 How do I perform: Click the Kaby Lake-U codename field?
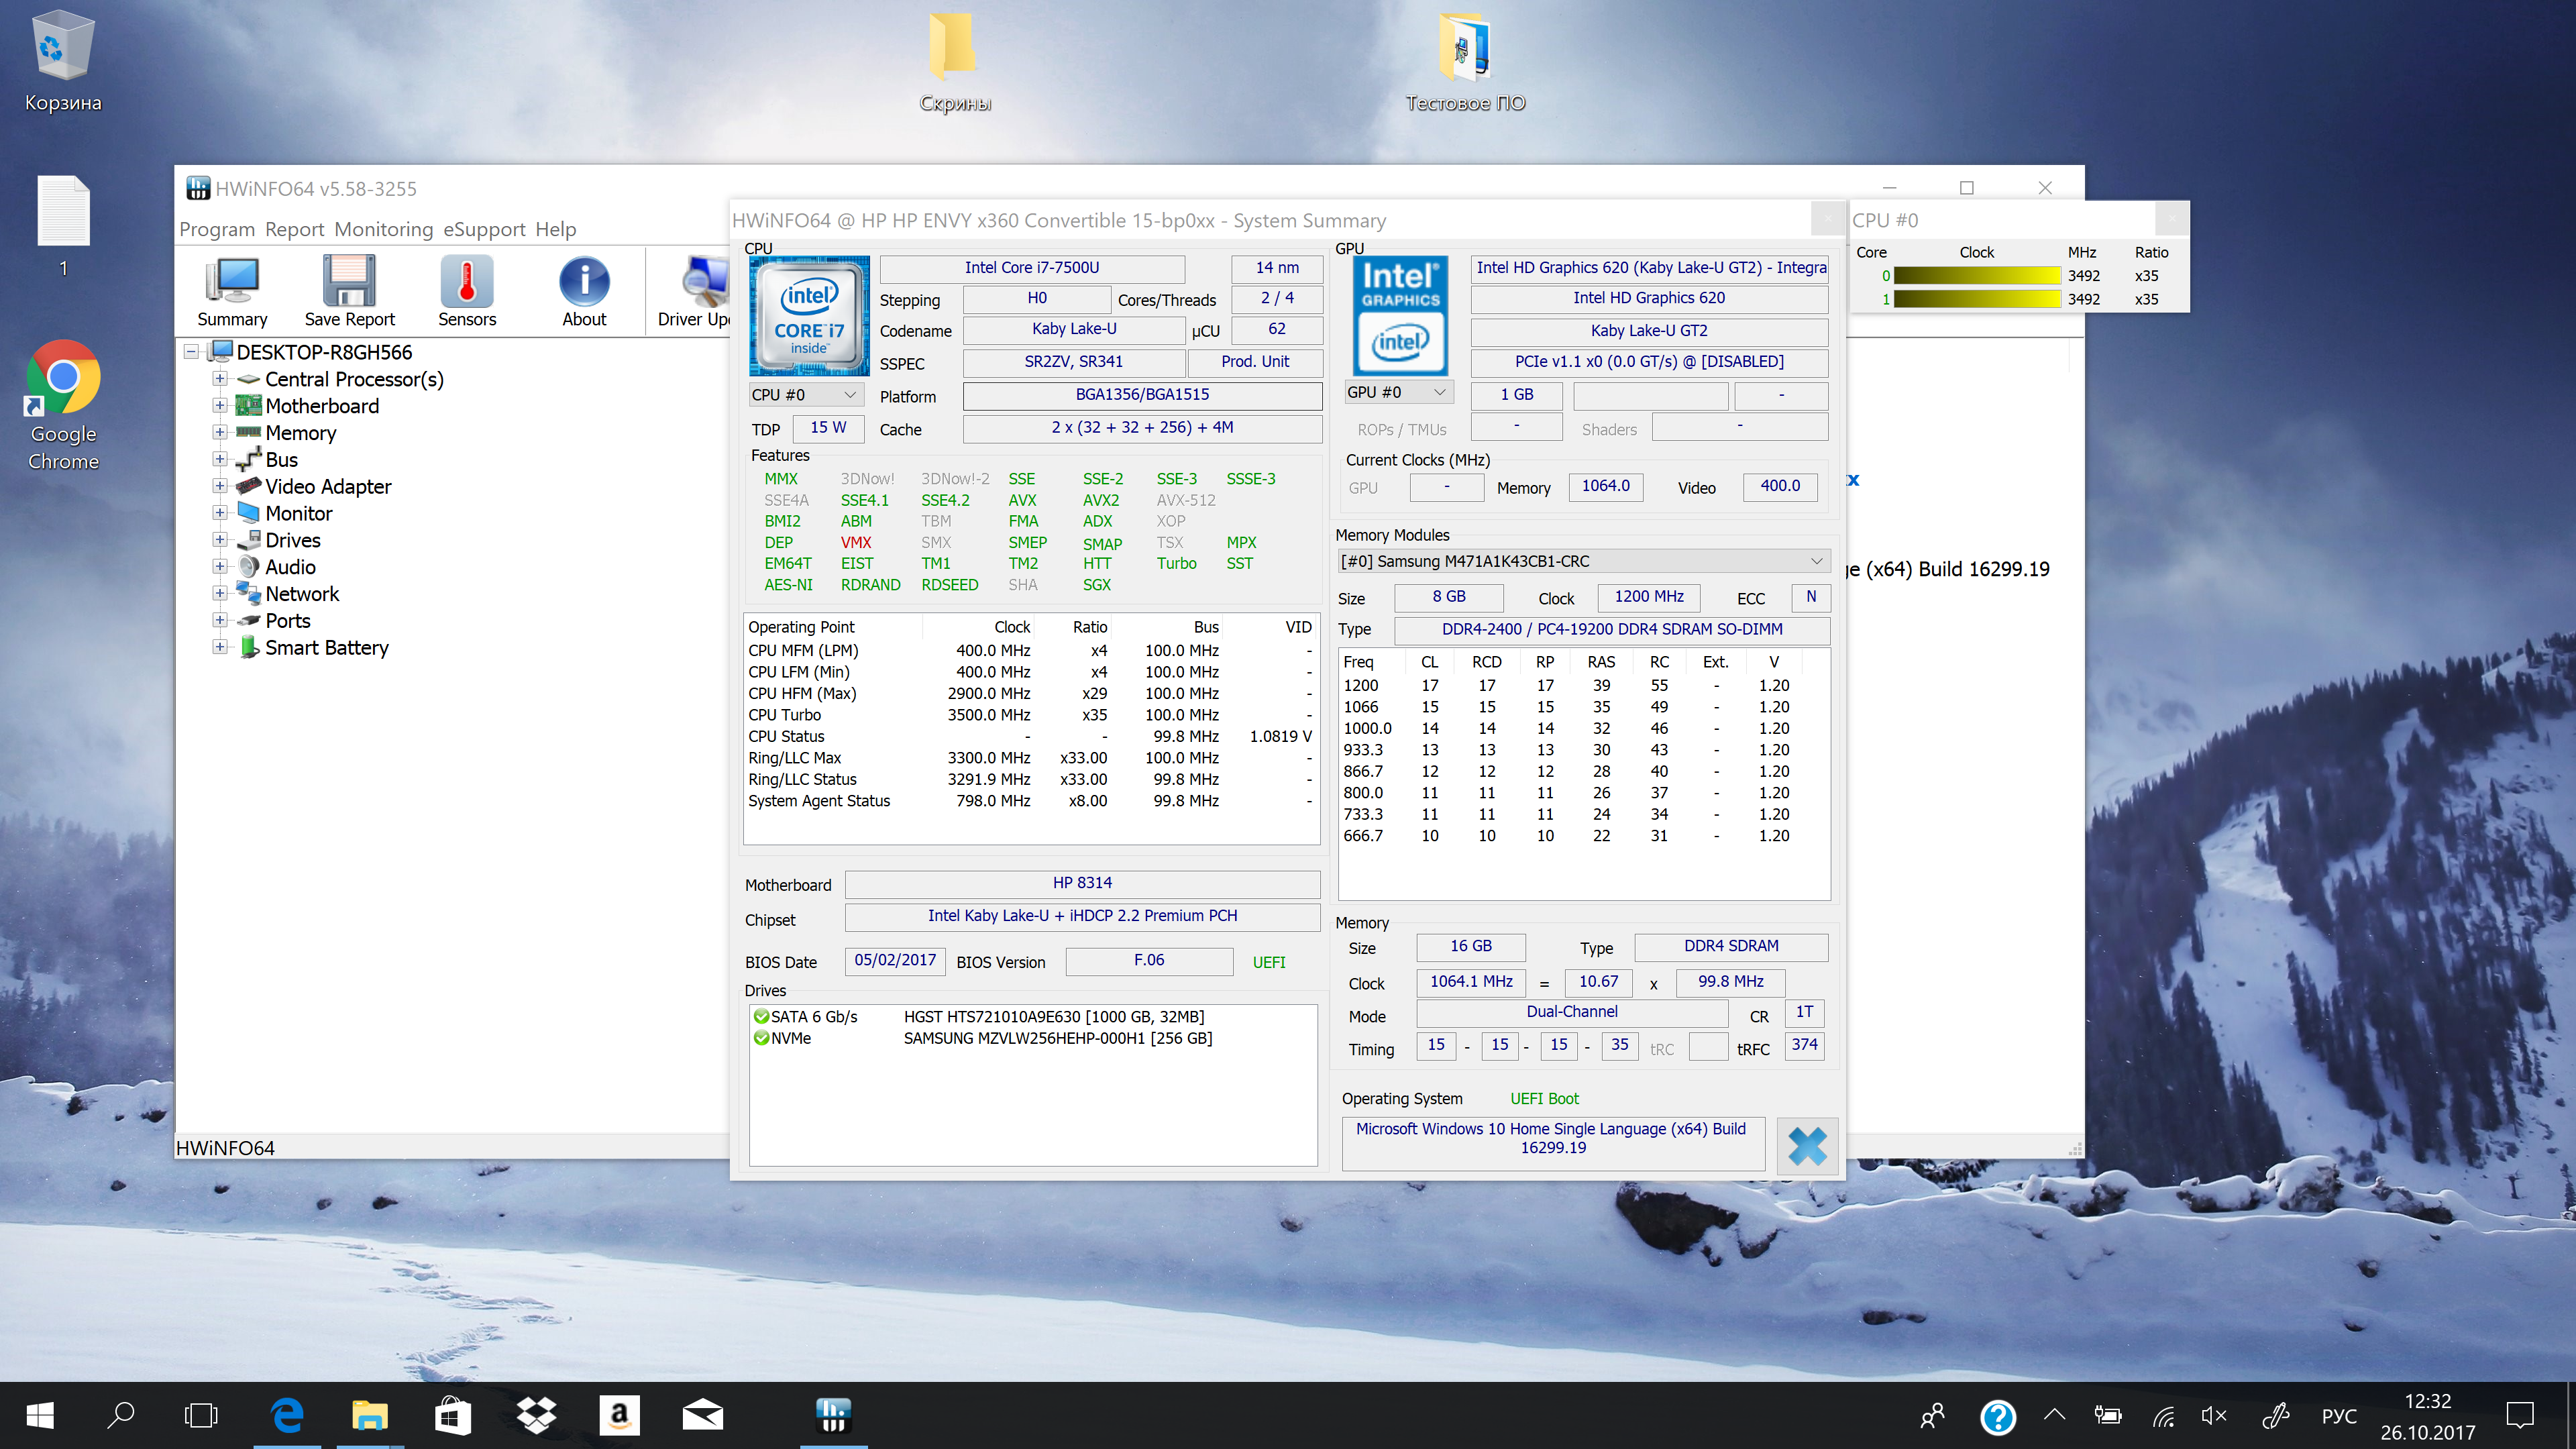(x=1074, y=329)
